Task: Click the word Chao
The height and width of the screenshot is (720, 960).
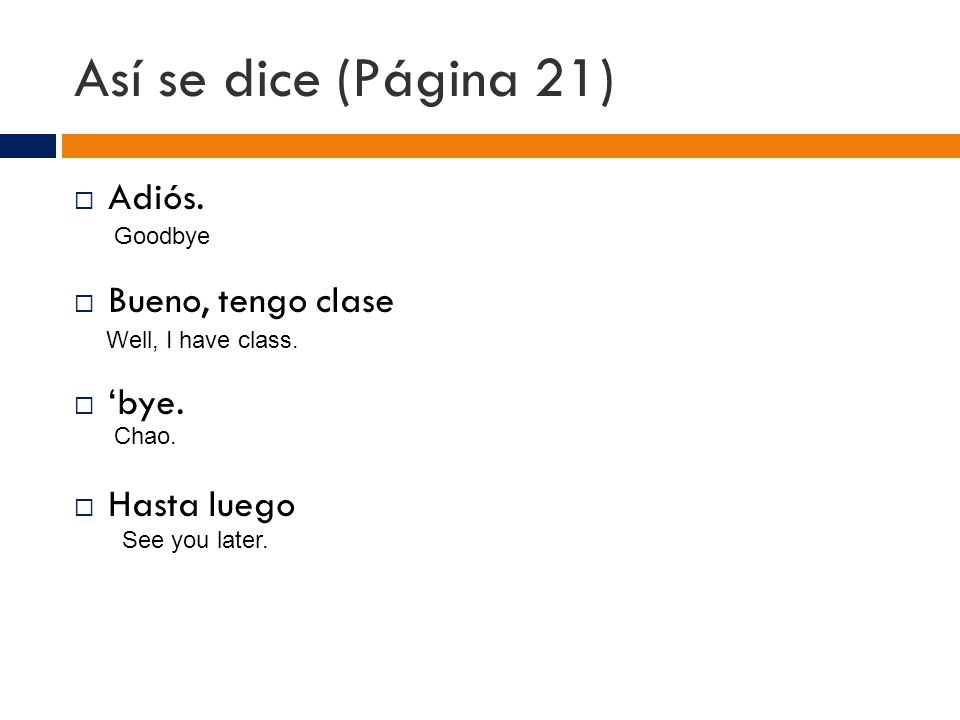Action: click(144, 436)
